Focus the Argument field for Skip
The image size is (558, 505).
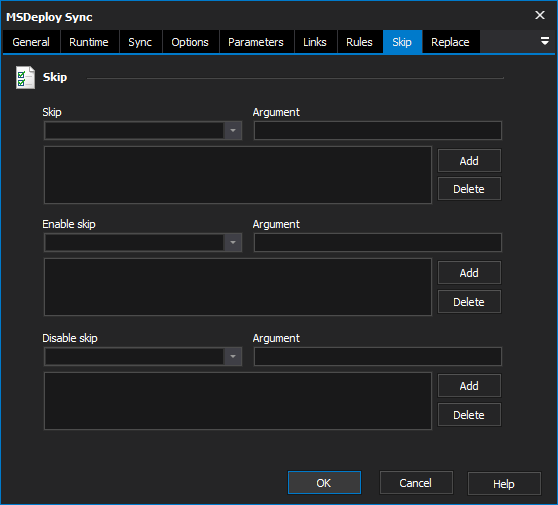pos(378,131)
